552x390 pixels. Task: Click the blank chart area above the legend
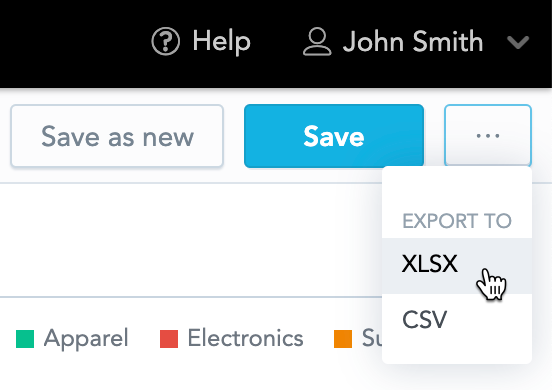[x=190, y=239]
